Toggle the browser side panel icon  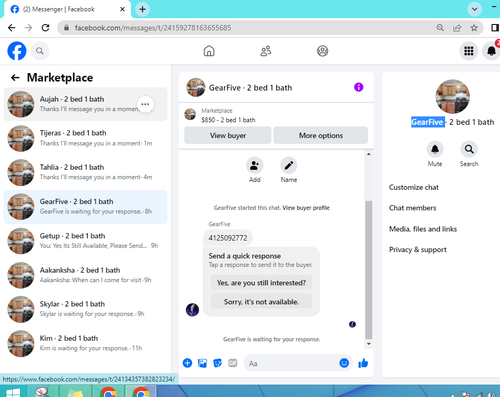(495, 28)
